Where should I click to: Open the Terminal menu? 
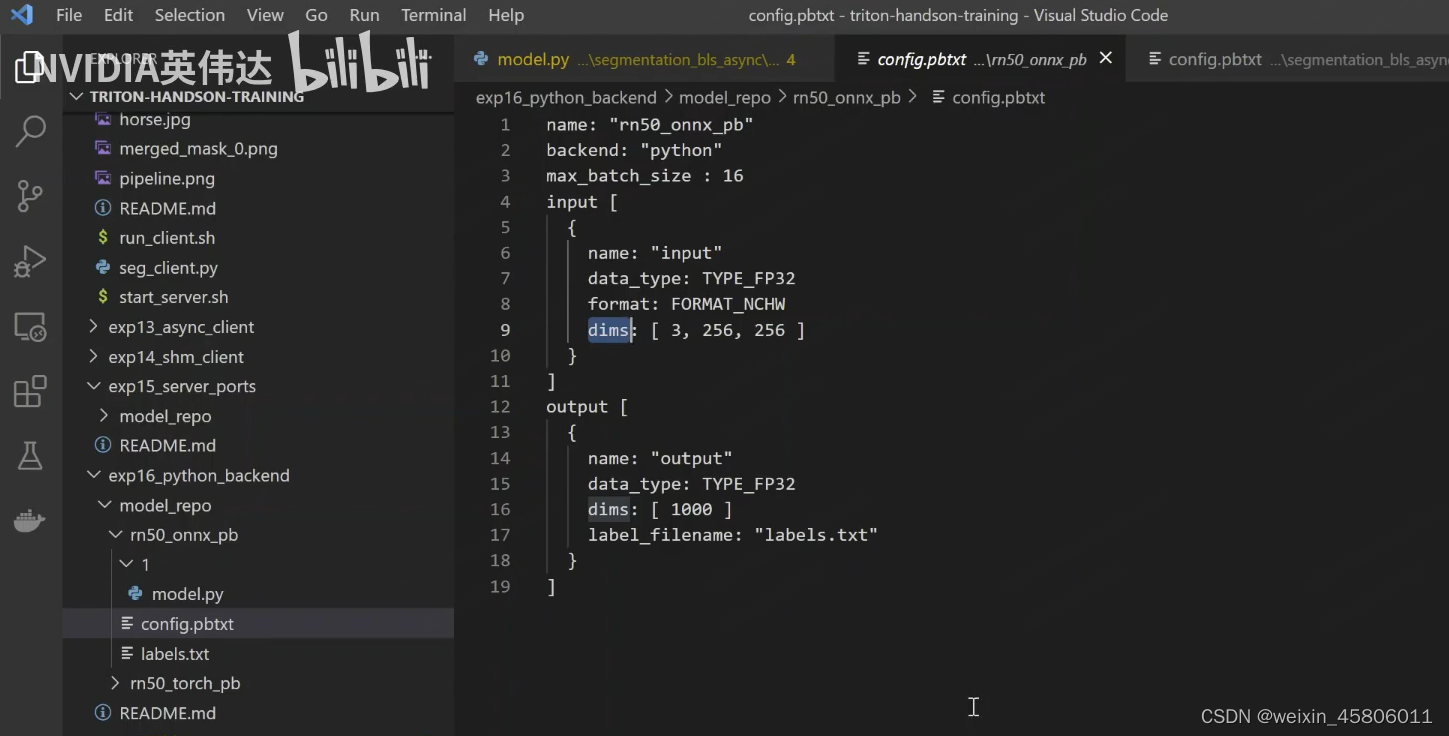pyautogui.click(x=433, y=15)
